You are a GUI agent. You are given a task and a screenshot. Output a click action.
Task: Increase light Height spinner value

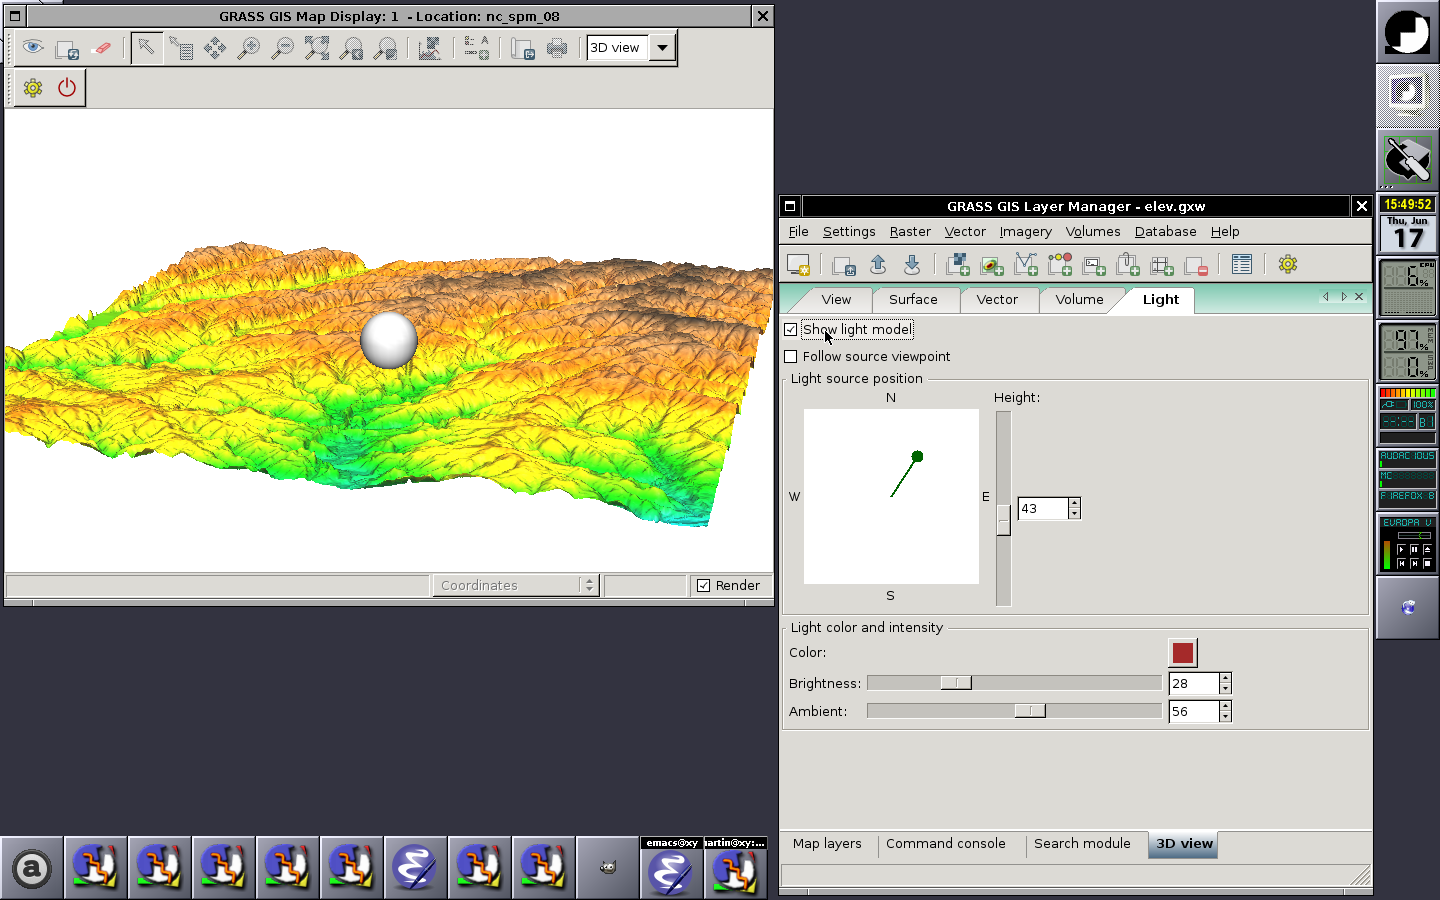(x=1074, y=503)
